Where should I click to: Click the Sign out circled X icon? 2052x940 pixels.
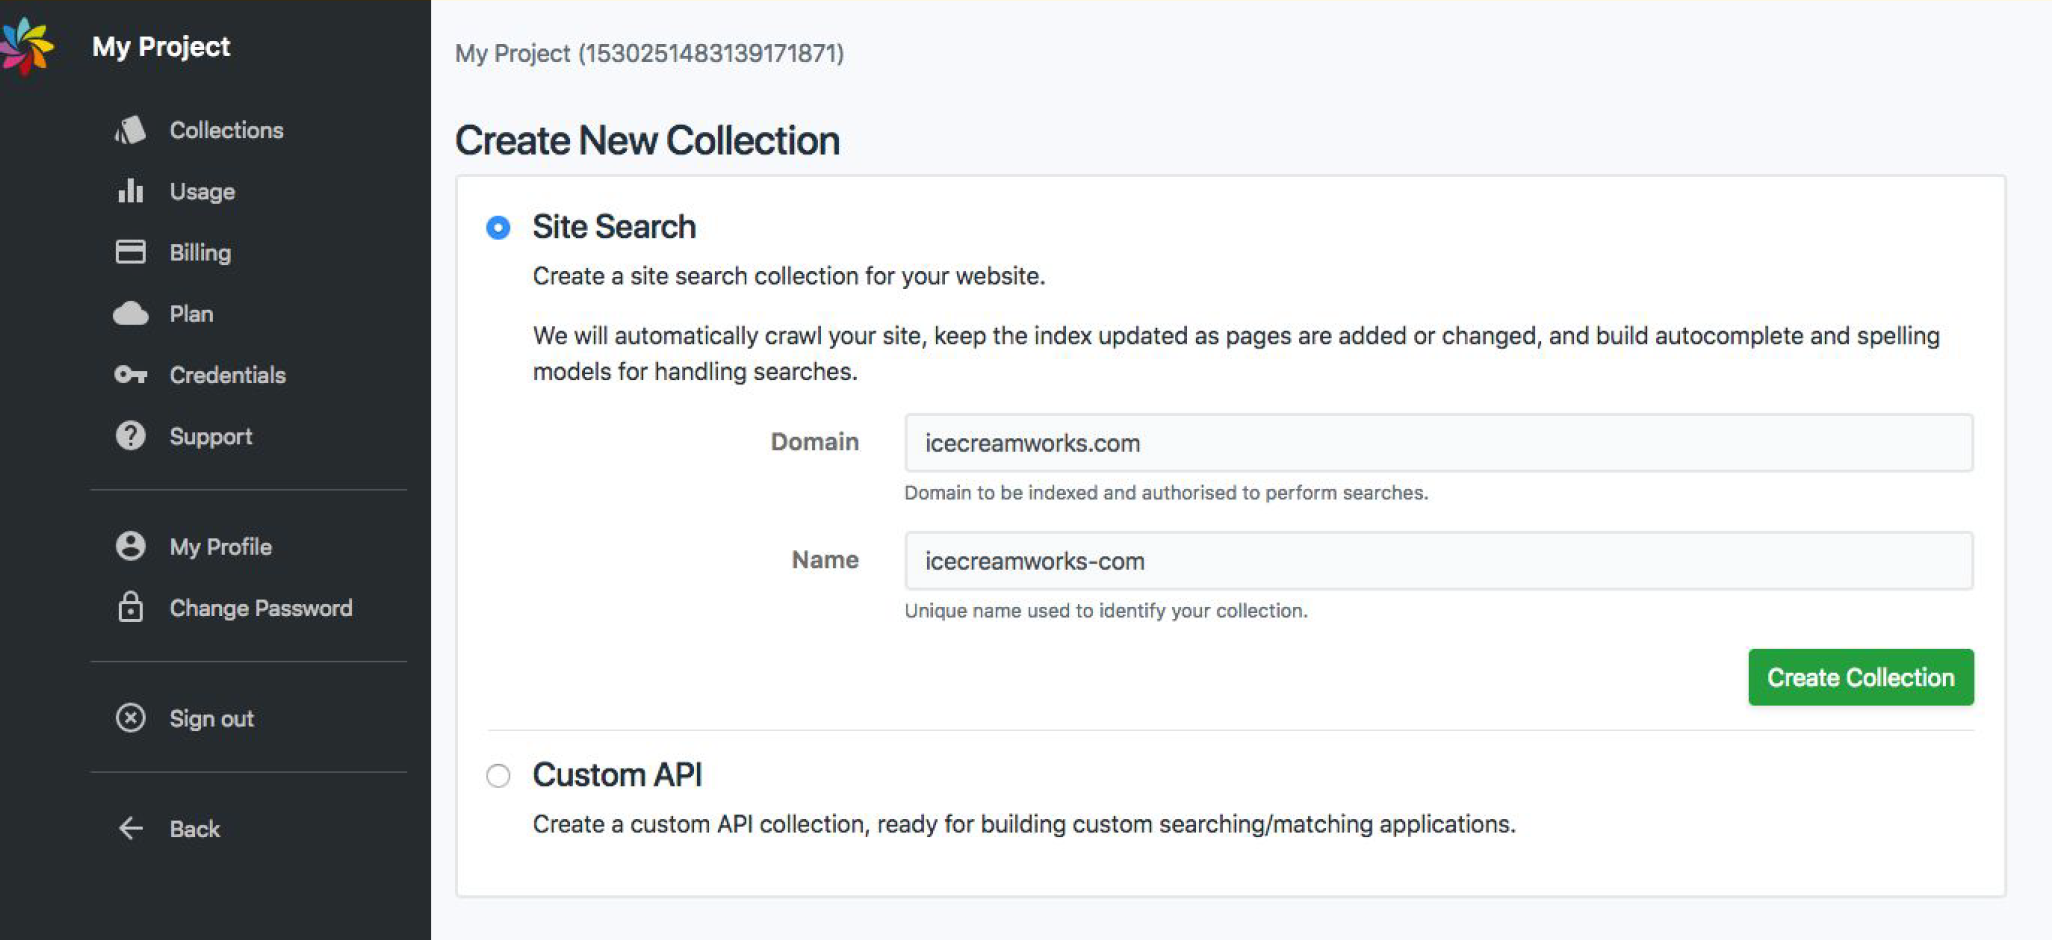click(x=130, y=718)
